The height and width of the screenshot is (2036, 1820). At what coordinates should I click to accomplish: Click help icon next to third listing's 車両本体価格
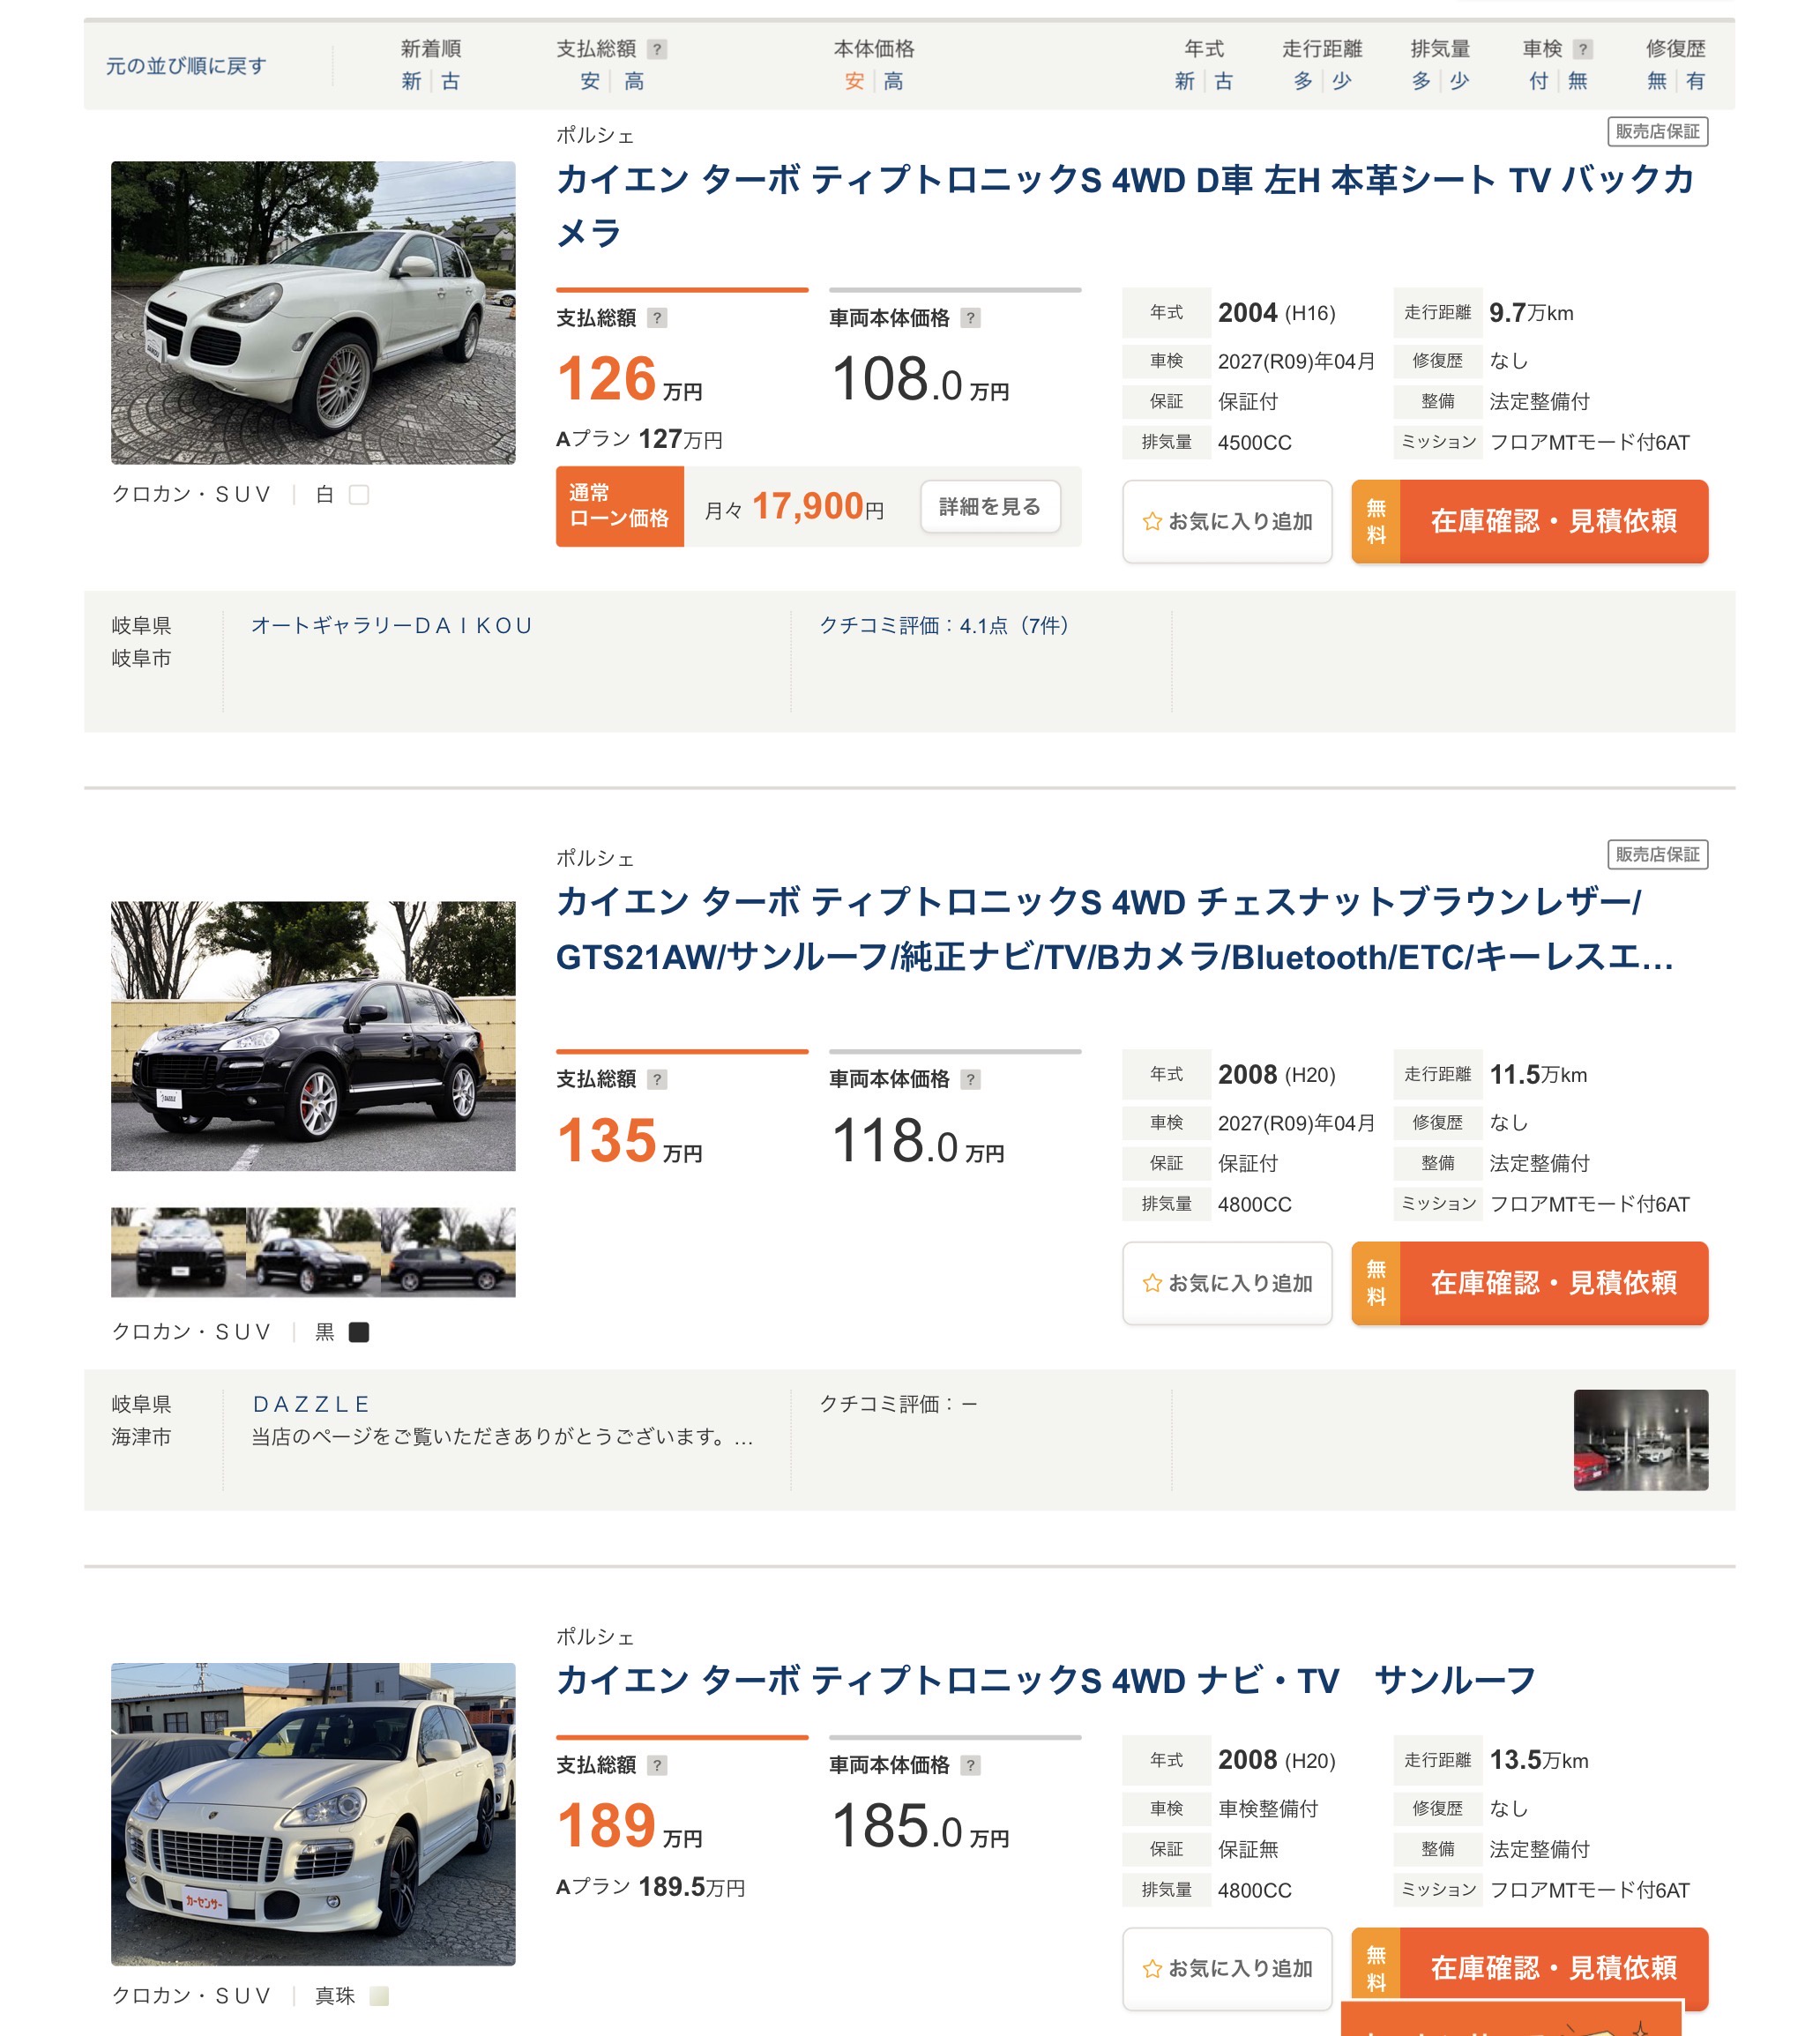970,1765
